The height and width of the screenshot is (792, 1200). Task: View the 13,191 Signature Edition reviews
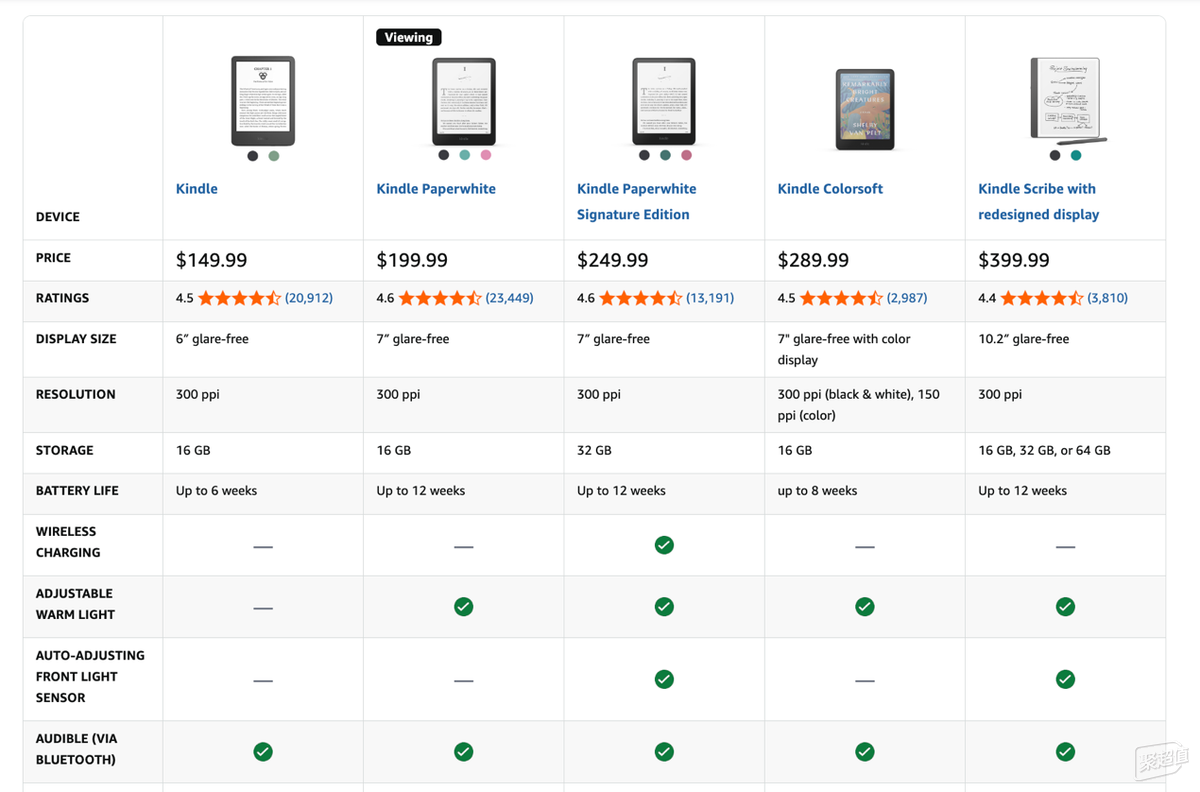click(710, 298)
